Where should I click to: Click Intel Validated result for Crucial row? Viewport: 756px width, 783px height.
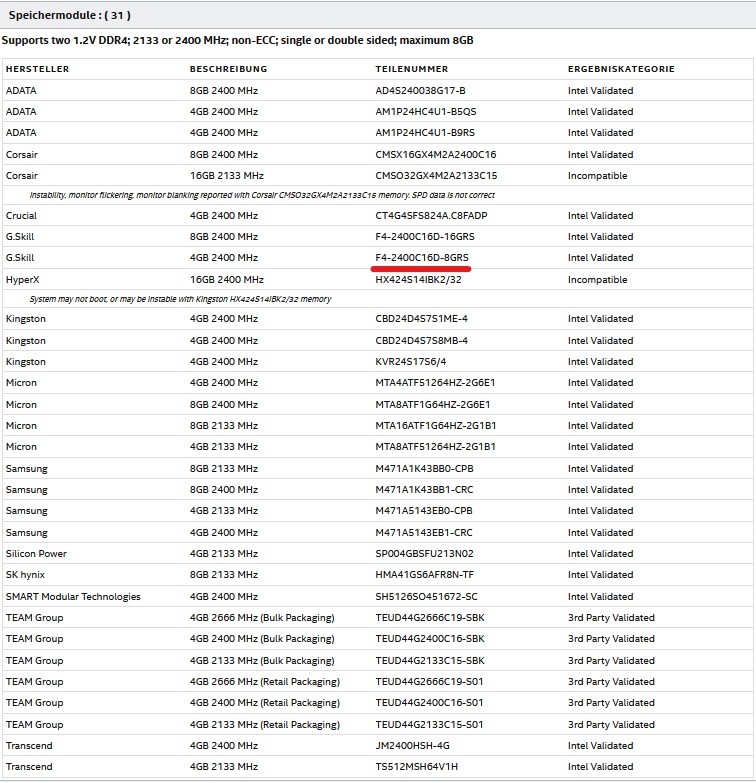click(600, 215)
